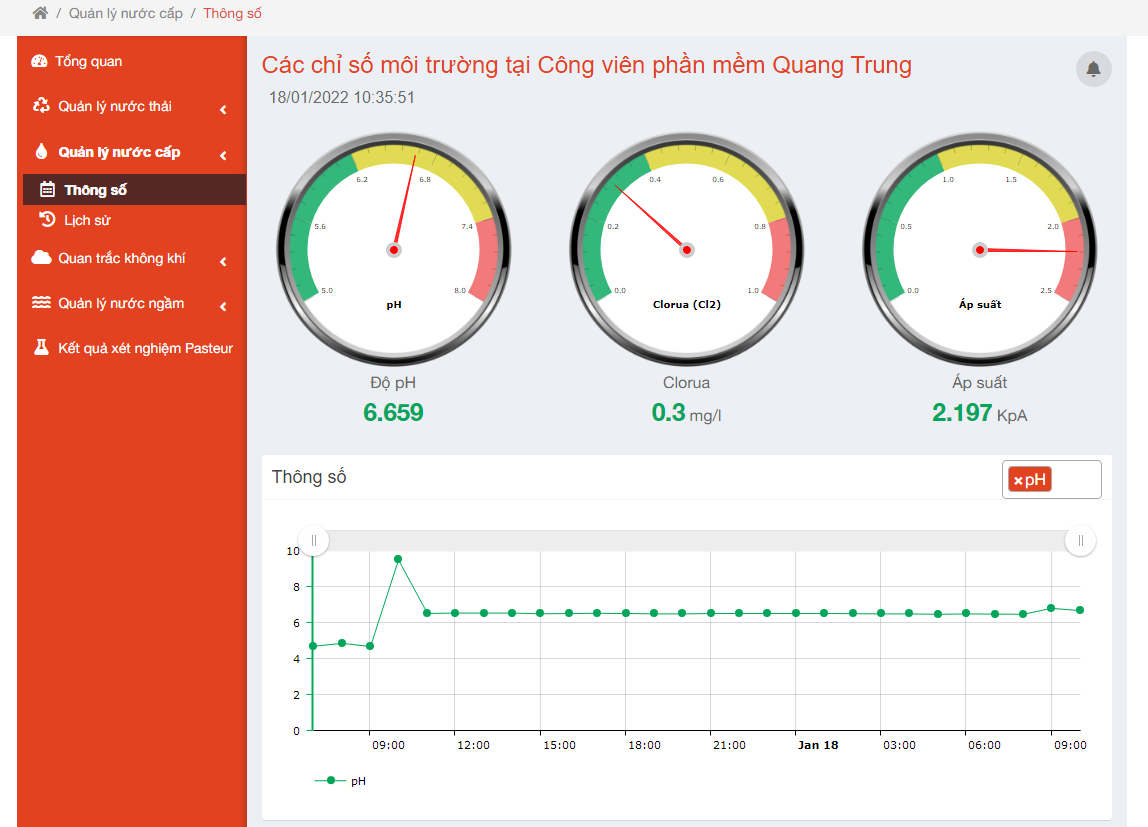Click the last pH data point on chart
1148x827 pixels.
1080,610
